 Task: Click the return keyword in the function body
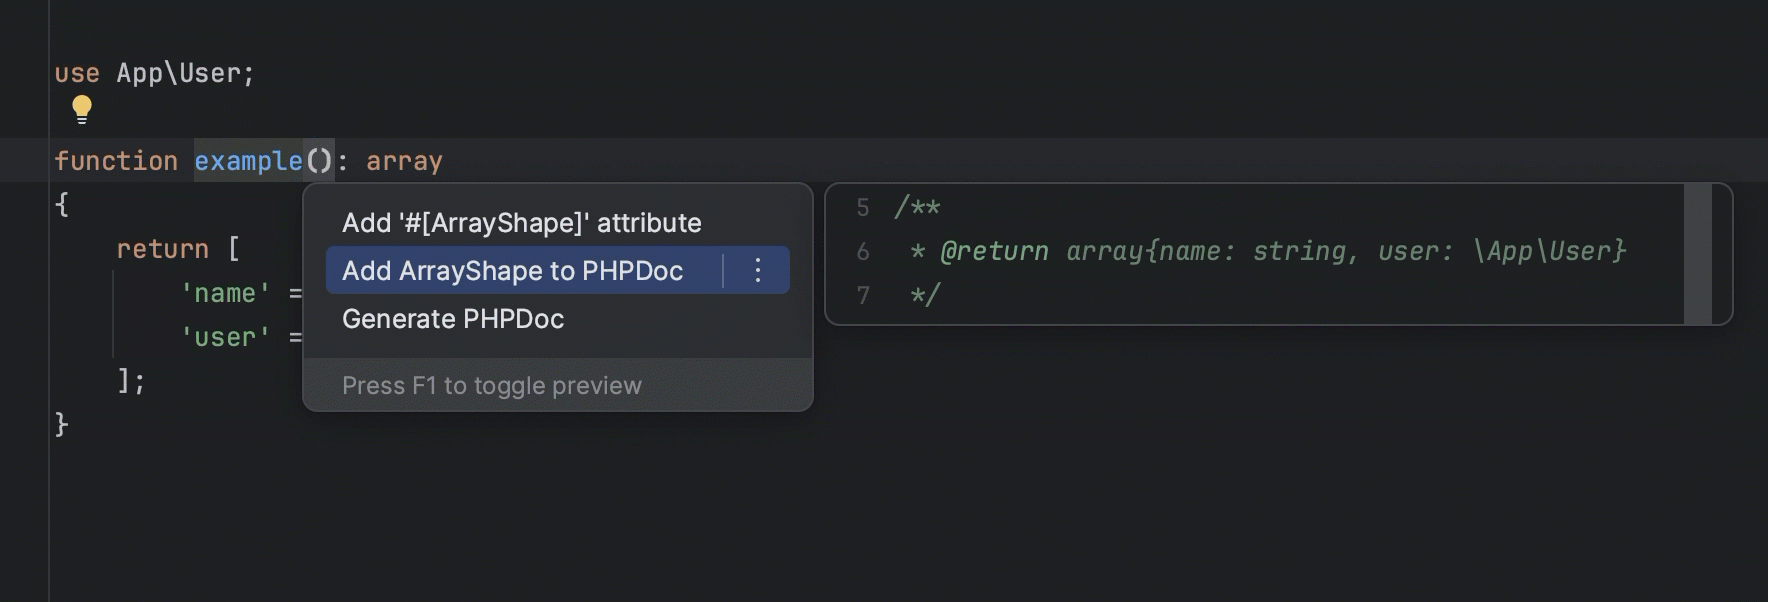coord(162,249)
